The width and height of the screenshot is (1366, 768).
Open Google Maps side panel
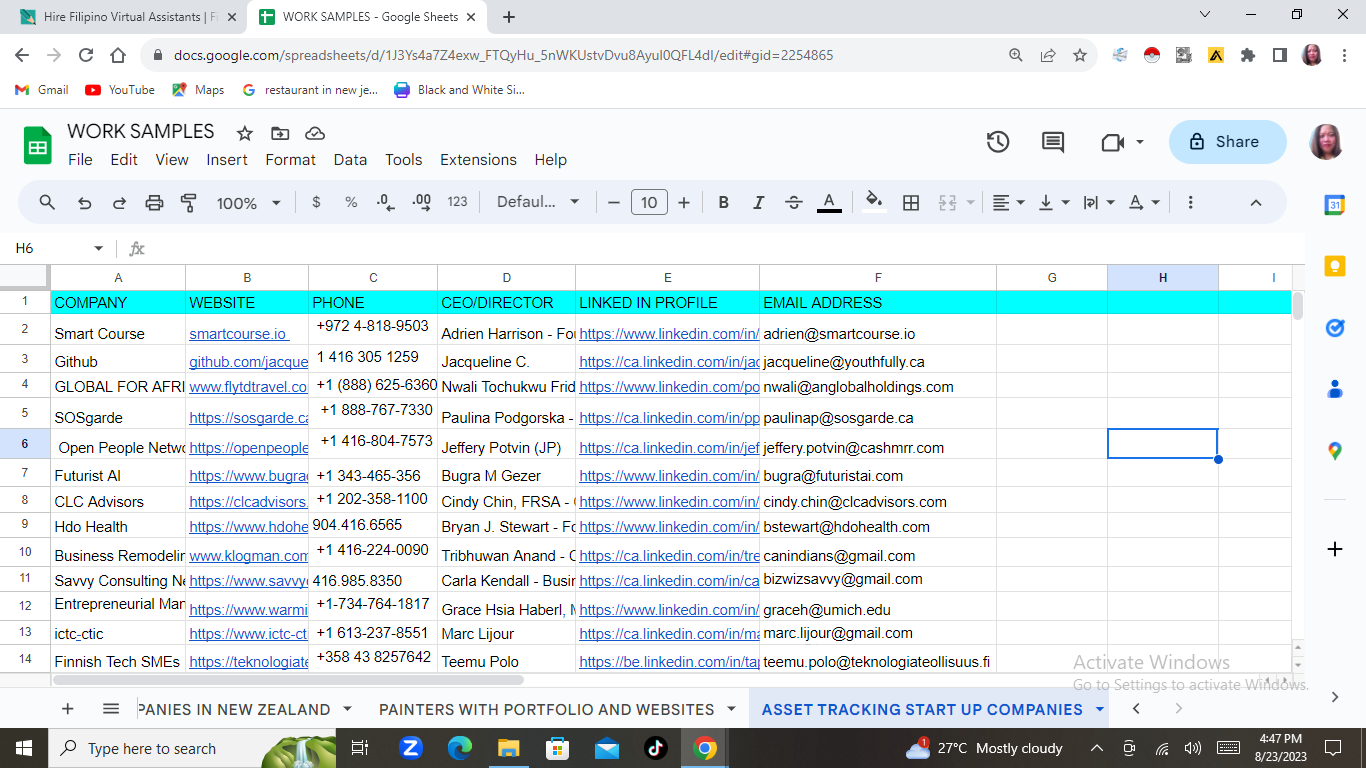click(x=1334, y=452)
